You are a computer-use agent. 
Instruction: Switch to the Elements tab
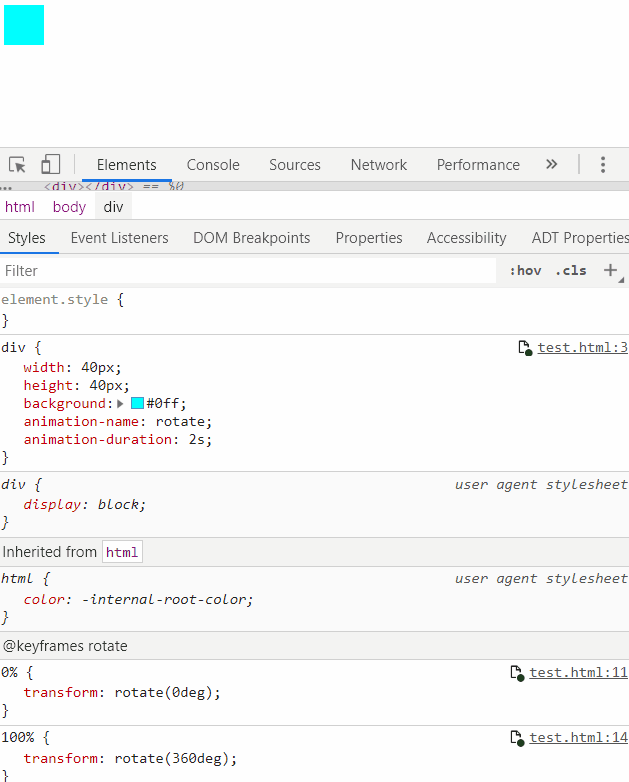click(127, 165)
